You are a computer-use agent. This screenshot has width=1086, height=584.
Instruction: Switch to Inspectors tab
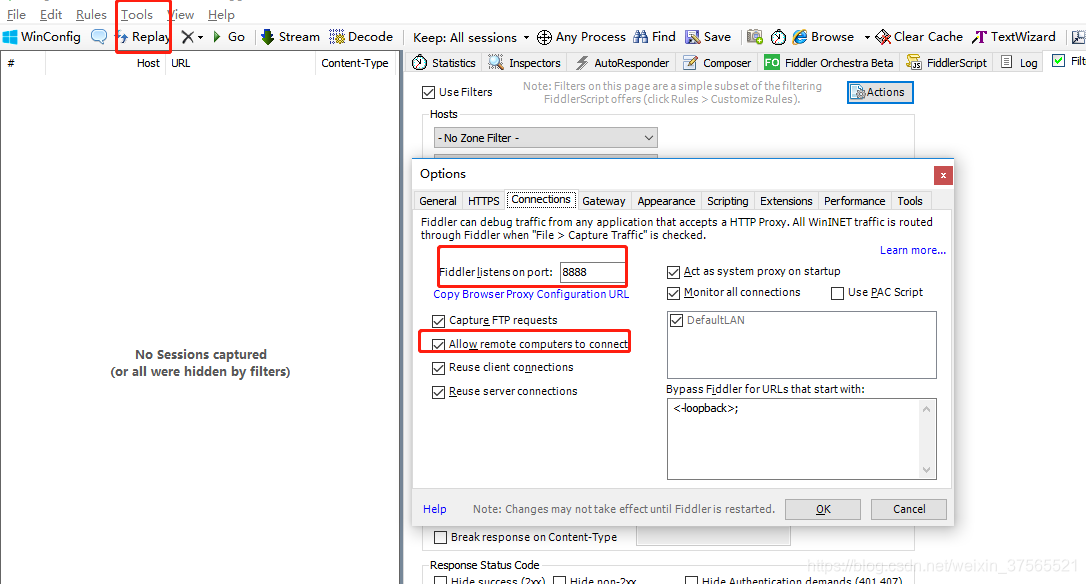click(524, 62)
